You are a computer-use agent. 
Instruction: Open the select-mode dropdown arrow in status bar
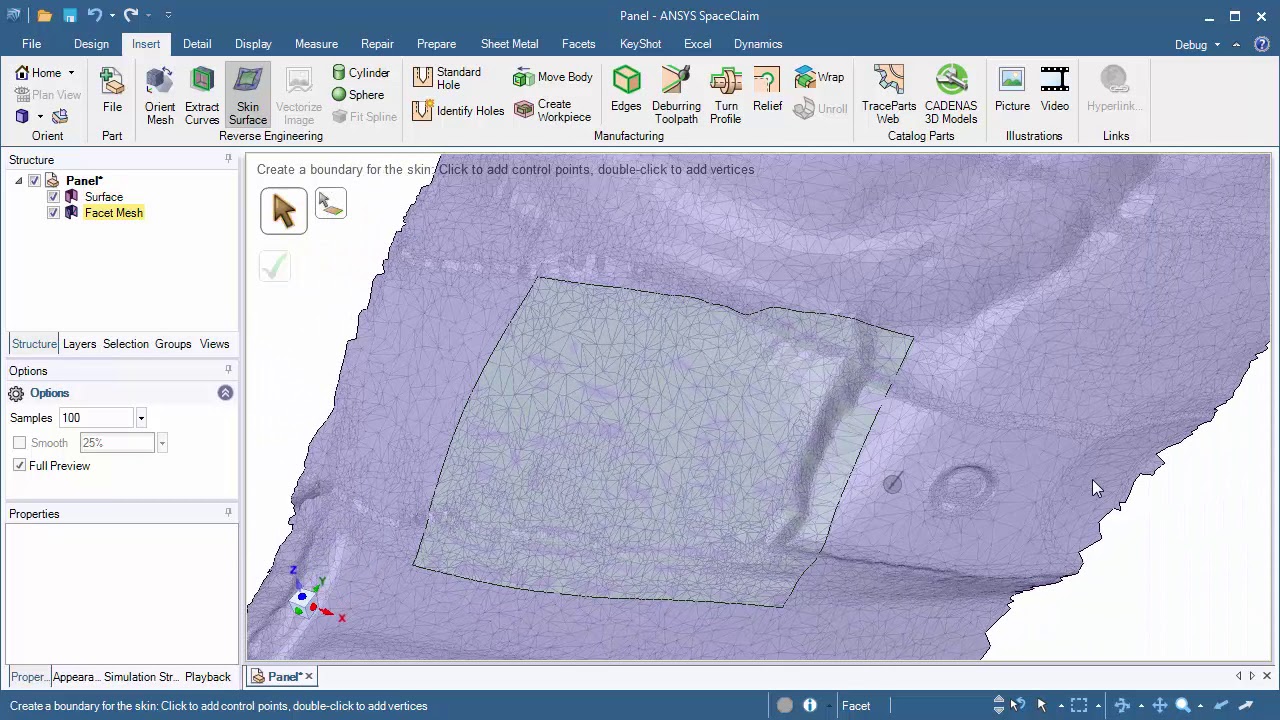(1061, 706)
